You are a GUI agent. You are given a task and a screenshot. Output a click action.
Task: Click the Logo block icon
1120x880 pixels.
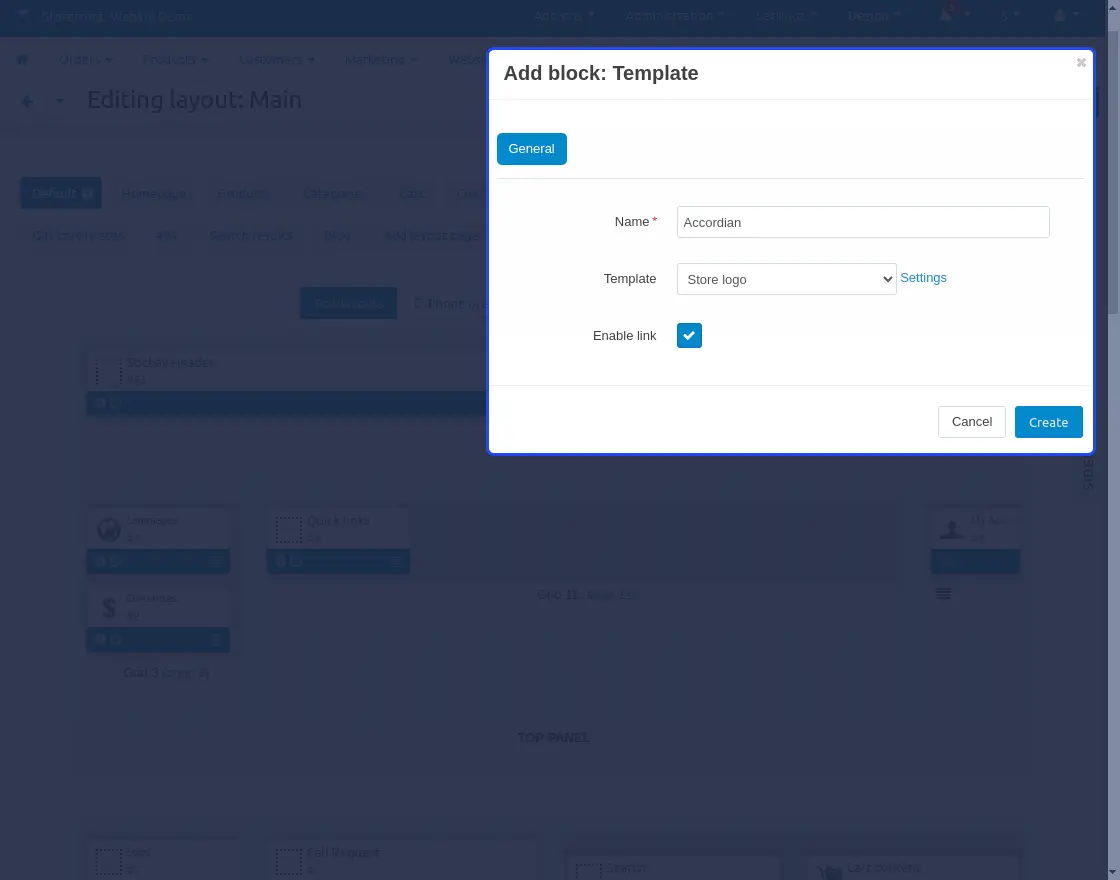point(109,861)
